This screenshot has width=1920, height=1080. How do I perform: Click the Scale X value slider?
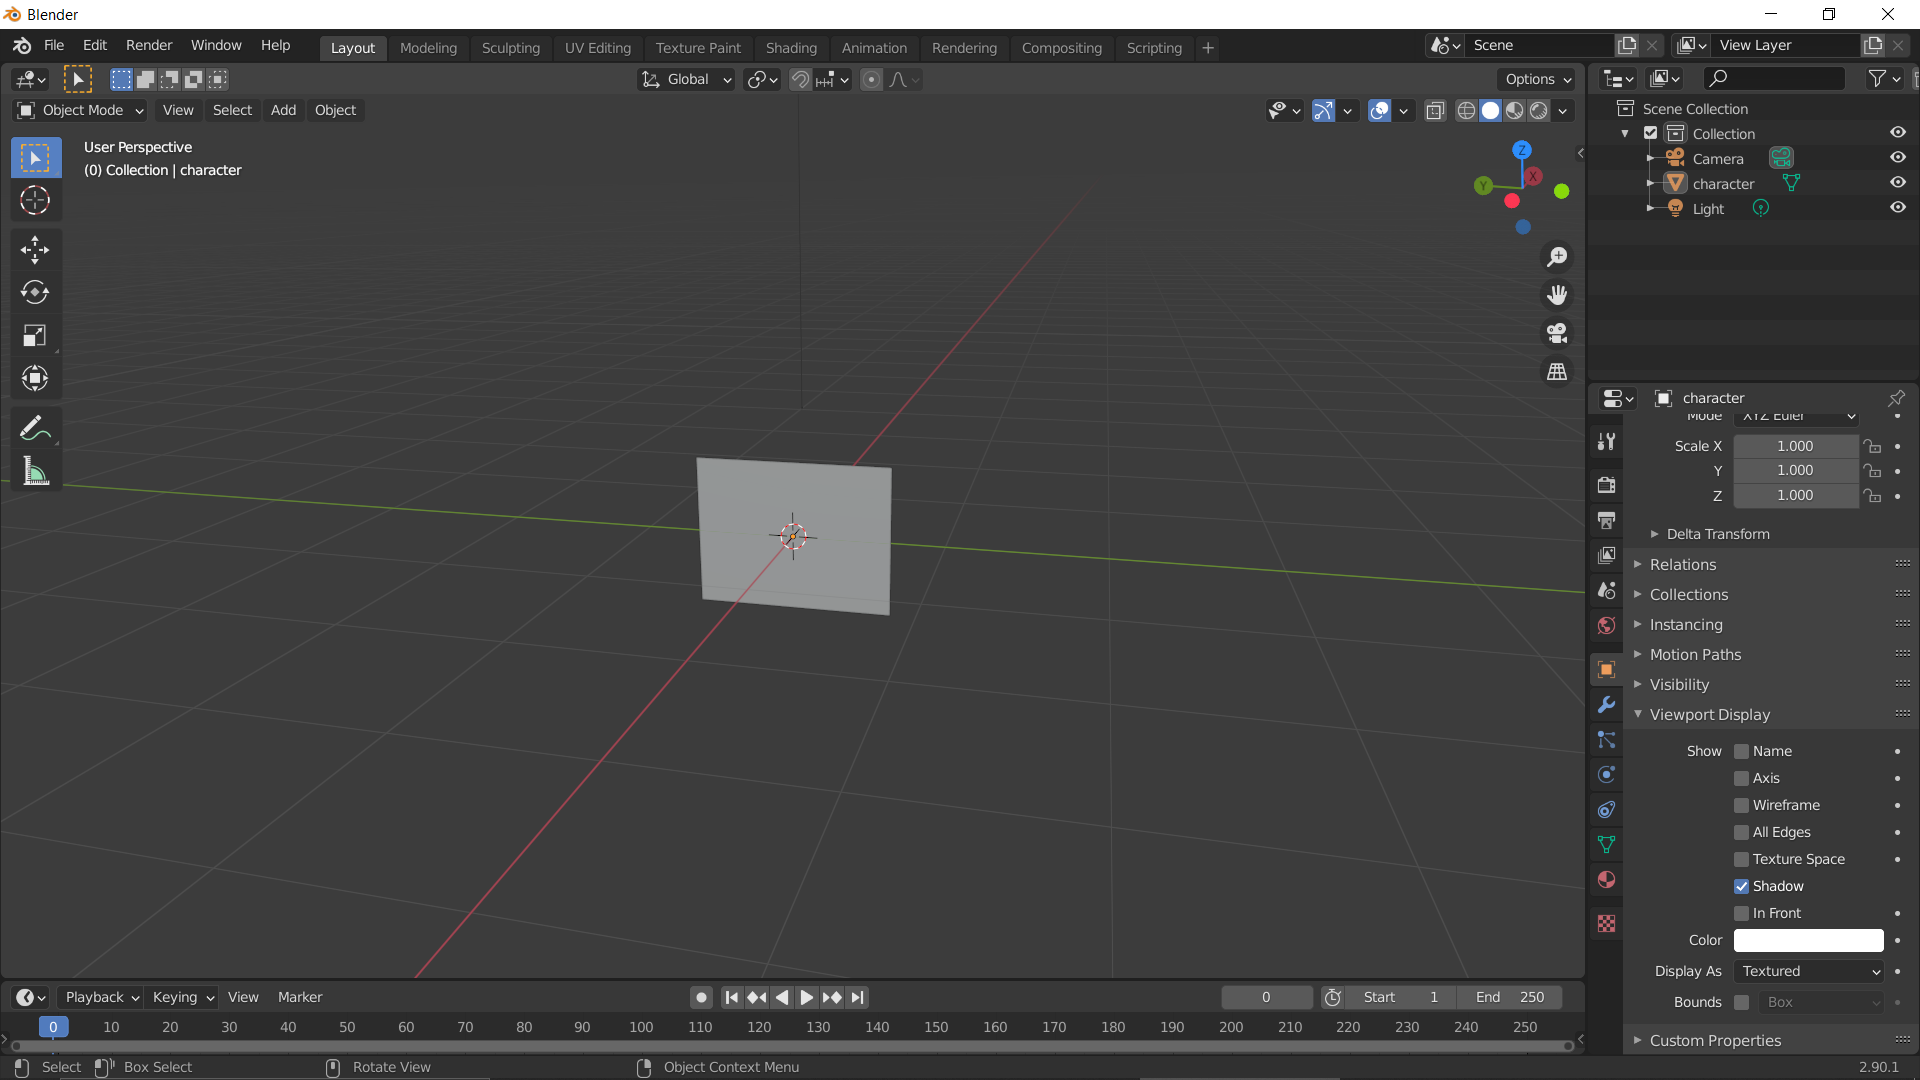(1795, 446)
